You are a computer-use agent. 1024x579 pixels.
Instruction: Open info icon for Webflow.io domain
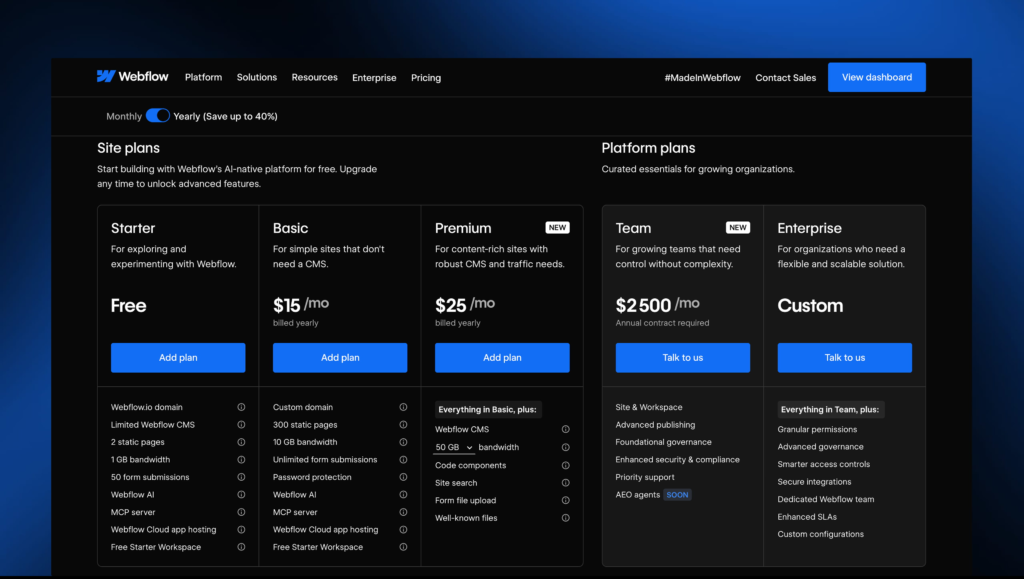click(241, 407)
